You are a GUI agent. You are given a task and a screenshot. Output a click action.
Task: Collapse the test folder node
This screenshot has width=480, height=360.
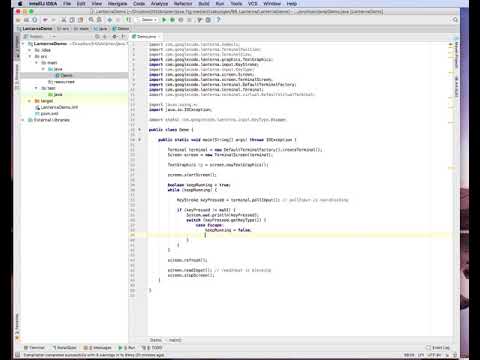pyautogui.click(x=36, y=88)
